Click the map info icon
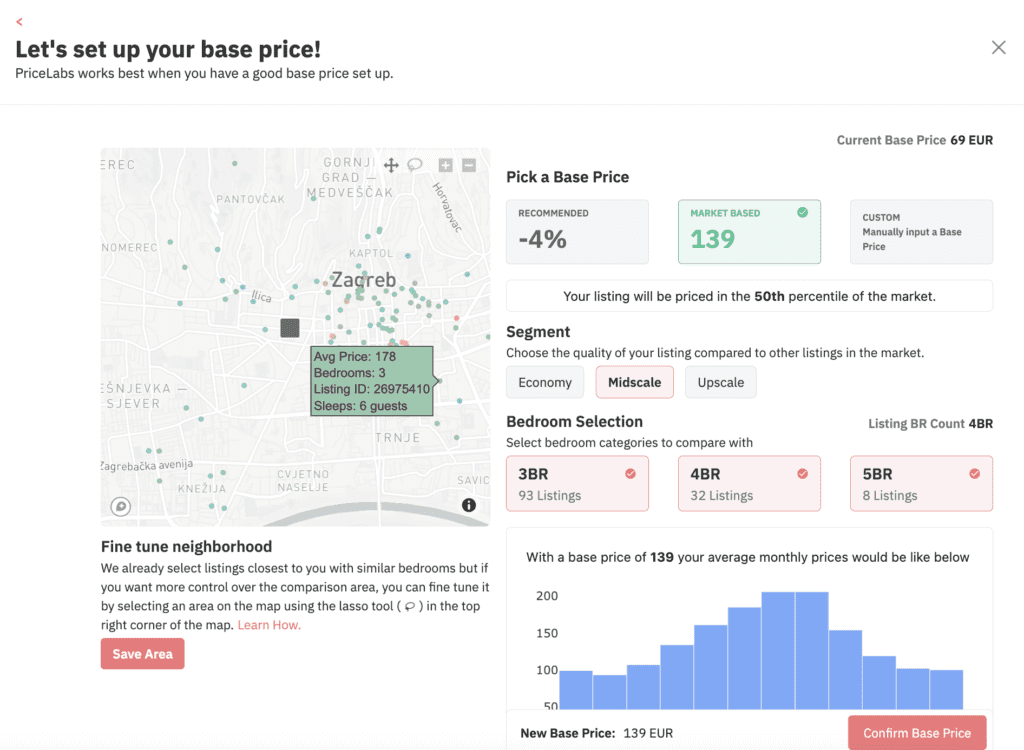 click(469, 505)
